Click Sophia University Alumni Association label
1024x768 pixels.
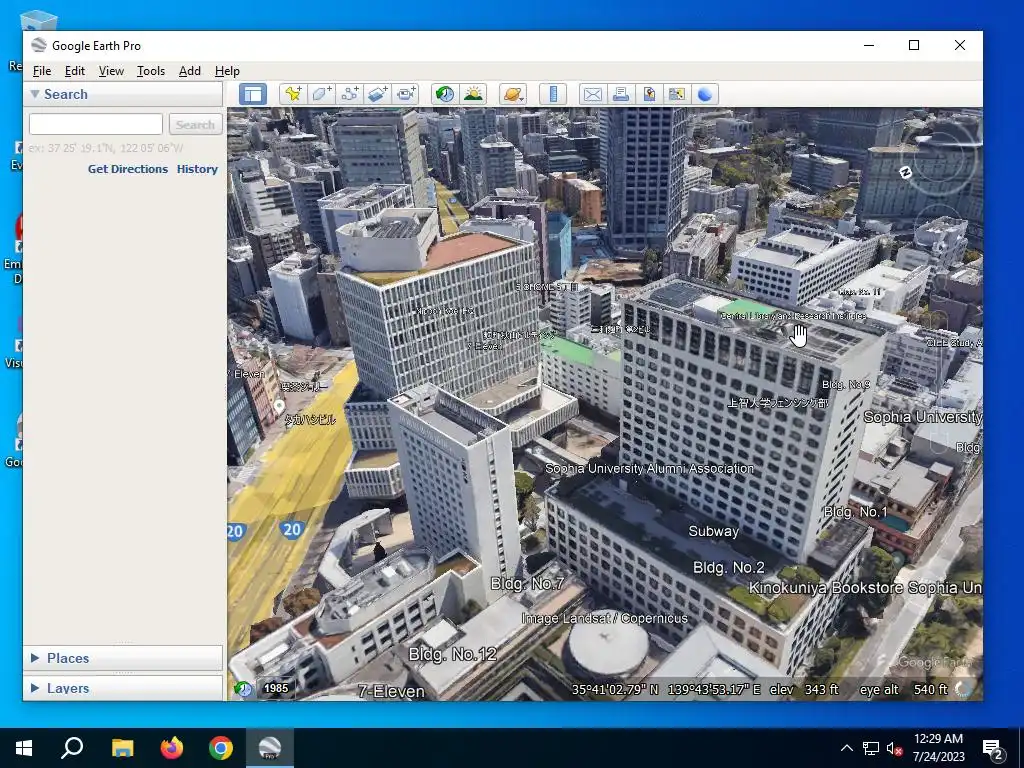tap(649, 468)
